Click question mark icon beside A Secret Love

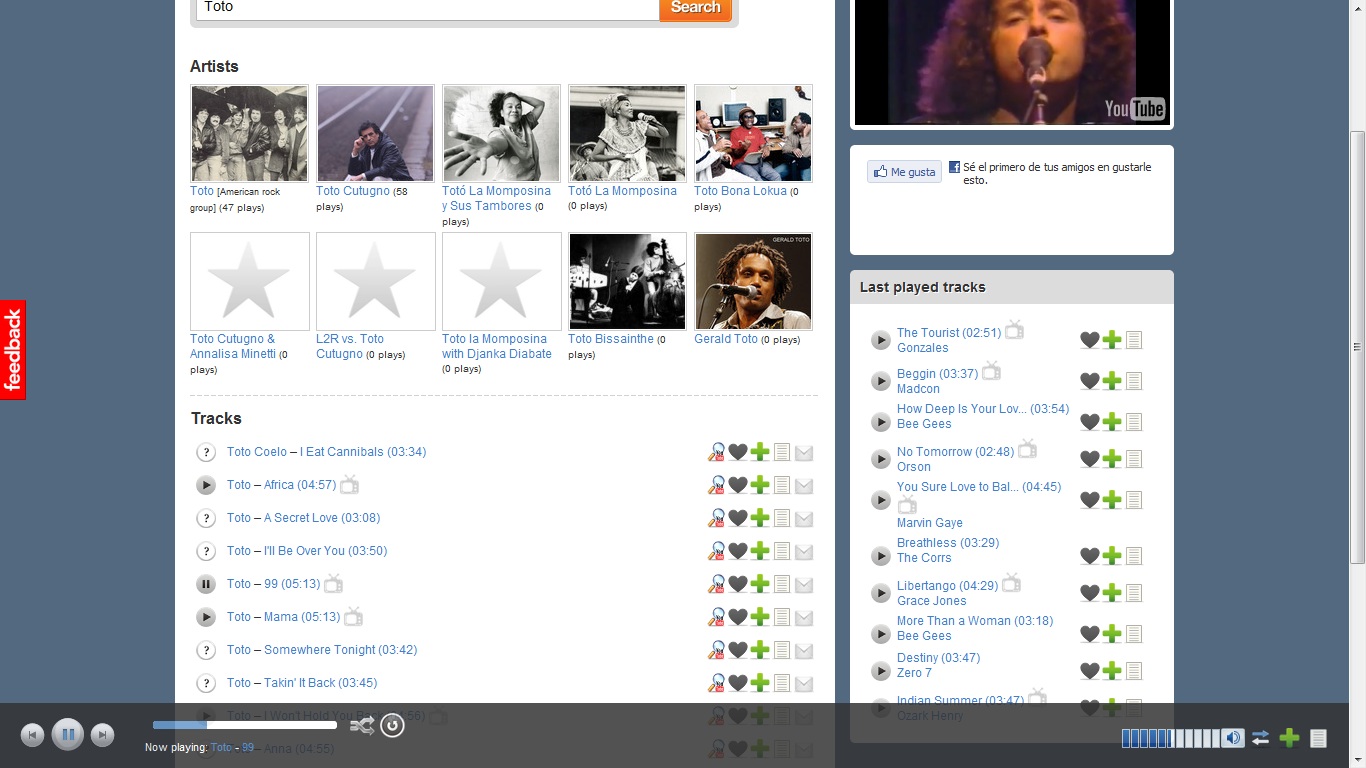pyautogui.click(x=206, y=518)
